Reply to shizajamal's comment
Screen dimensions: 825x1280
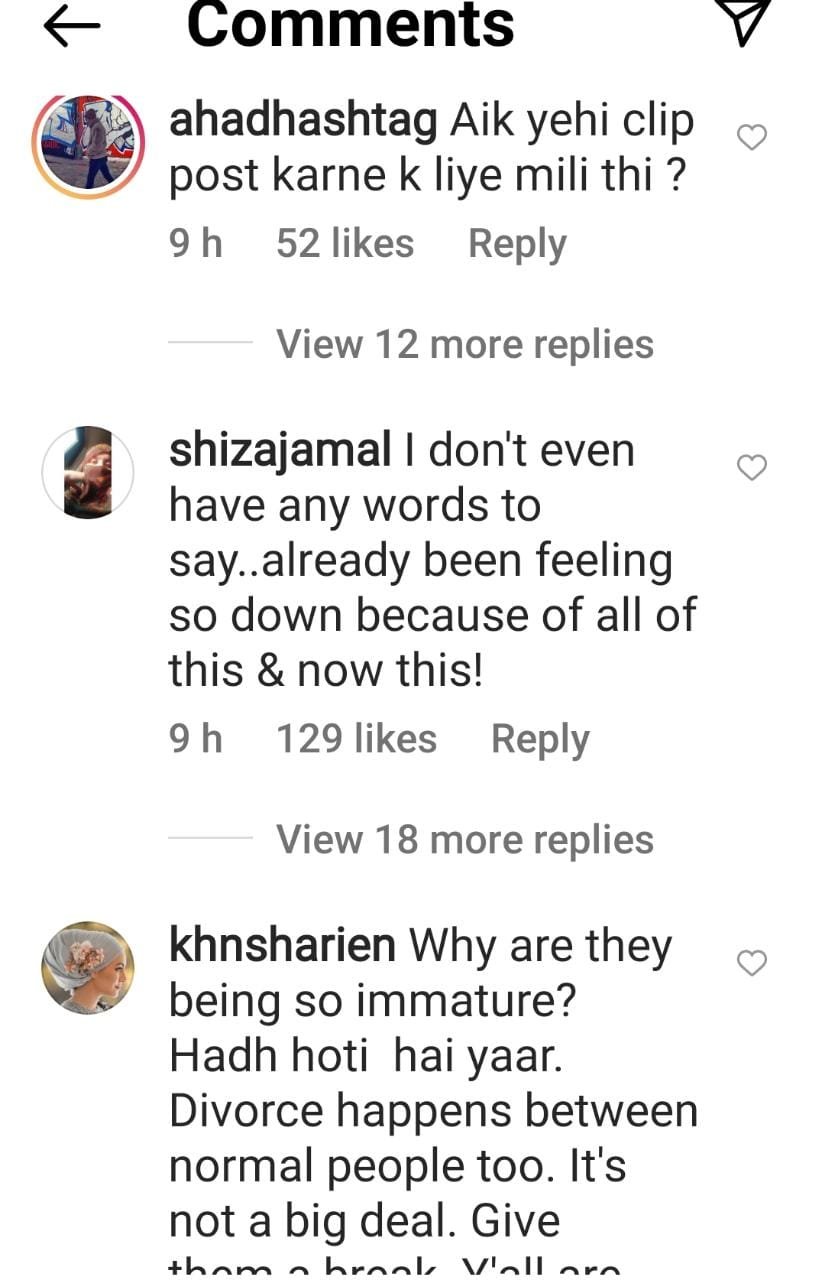[540, 740]
